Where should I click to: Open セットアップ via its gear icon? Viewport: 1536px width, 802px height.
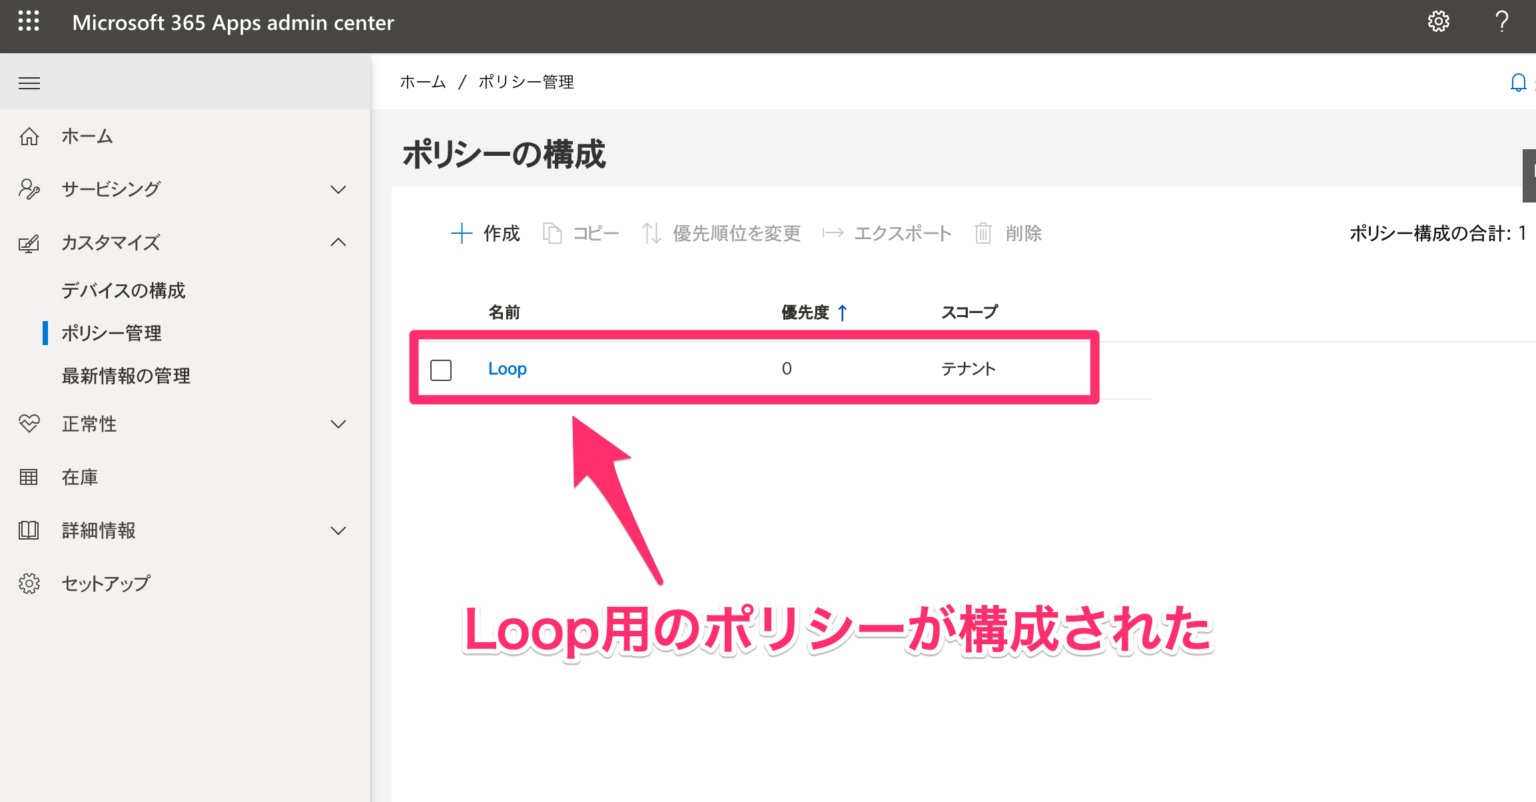pyautogui.click(x=29, y=583)
